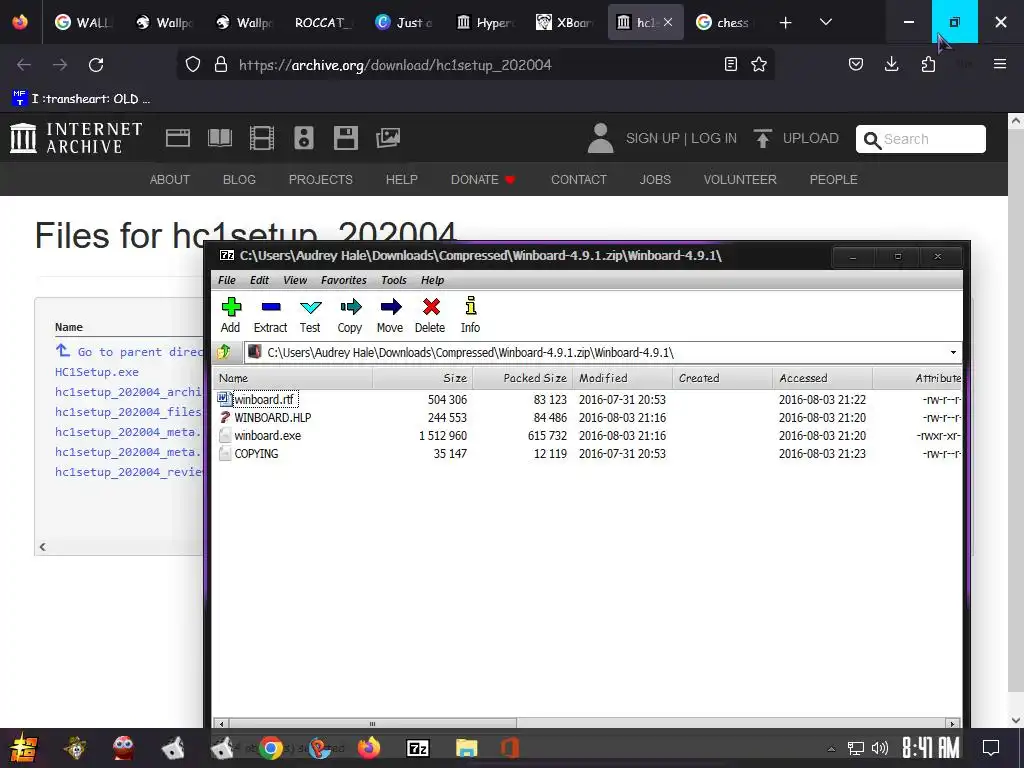The image size is (1024, 768).
Task: Sort files by Size column header
Action: [x=423, y=378]
